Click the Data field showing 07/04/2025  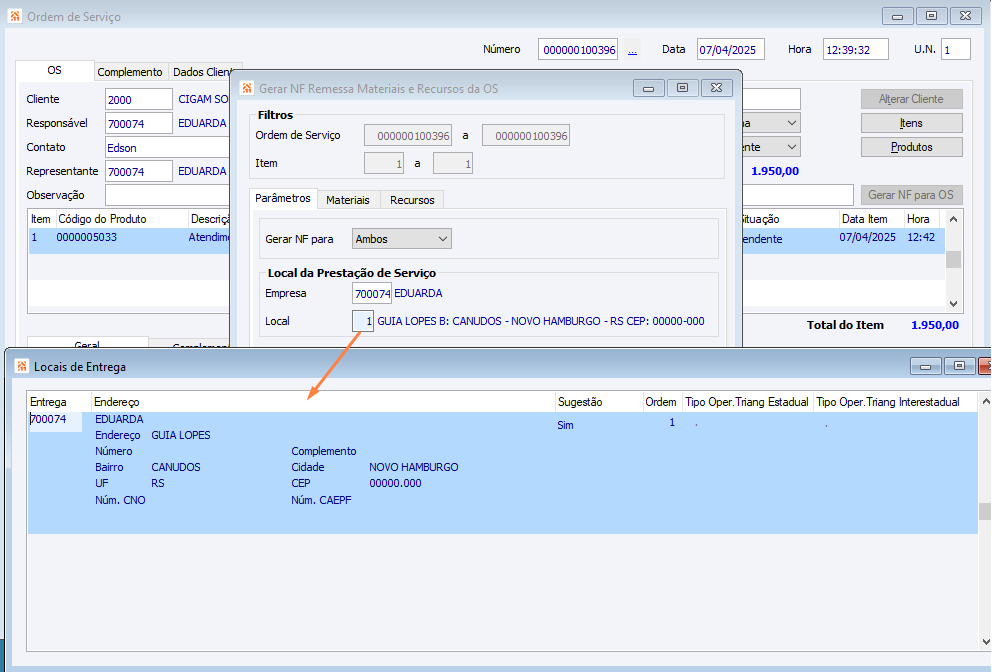tap(731, 50)
